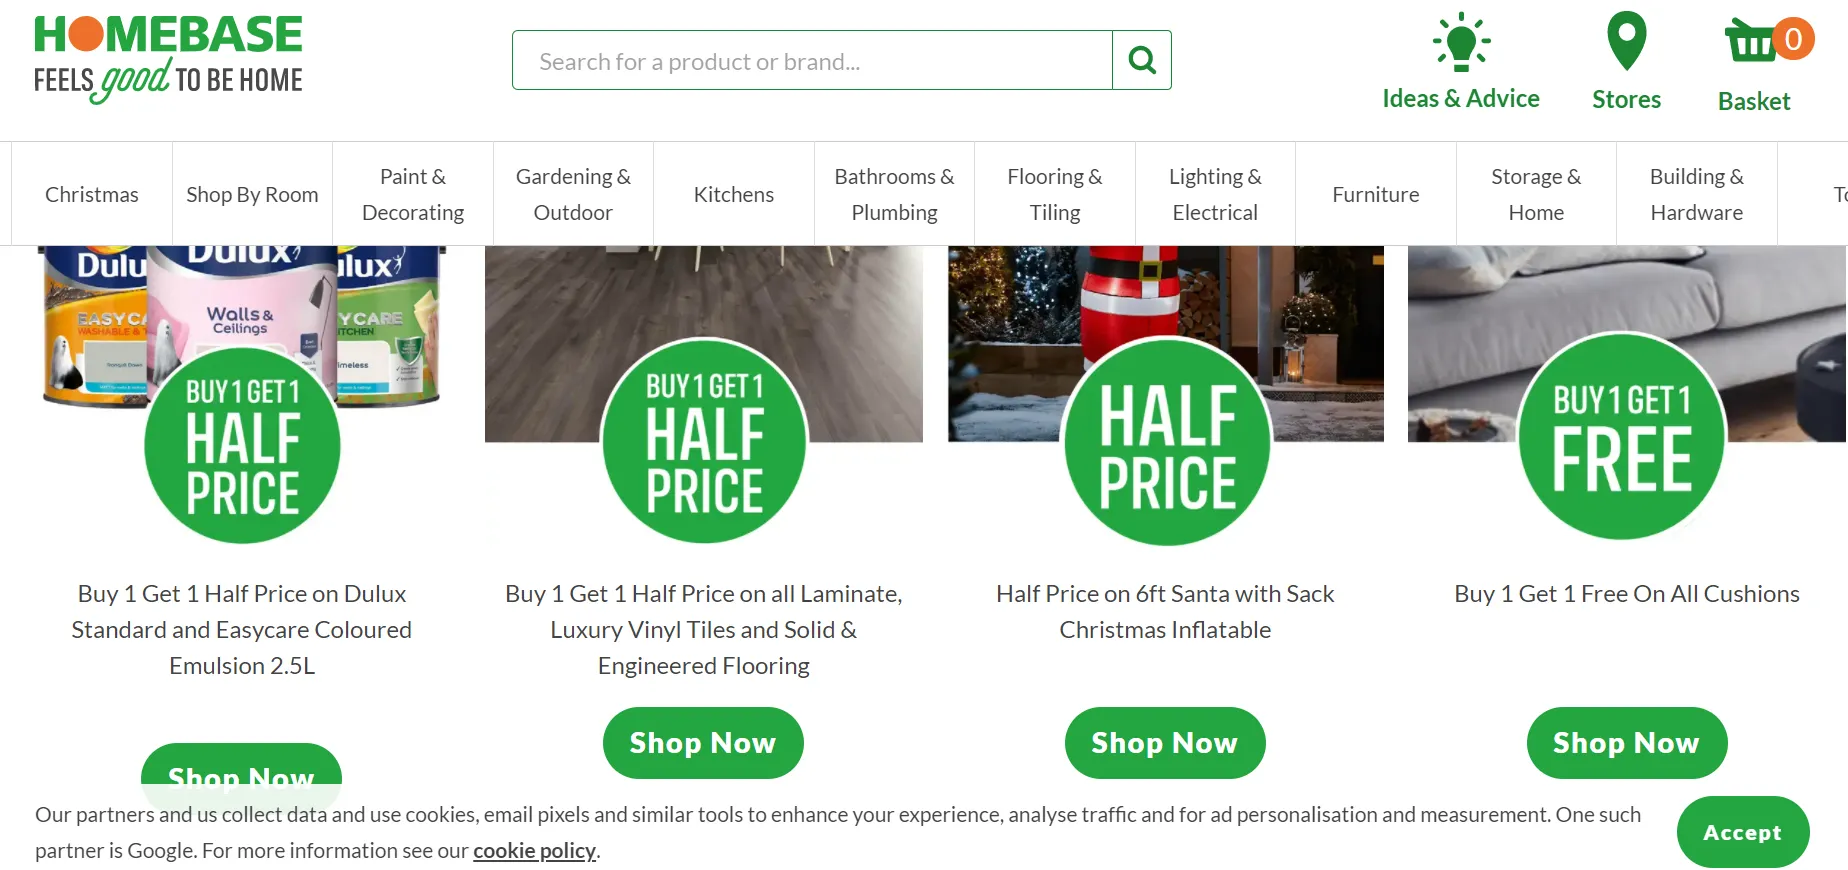This screenshot has width=1848, height=870.
Task: Click the Buy 1 Get 1 Free cushions badge
Action: (x=1621, y=437)
